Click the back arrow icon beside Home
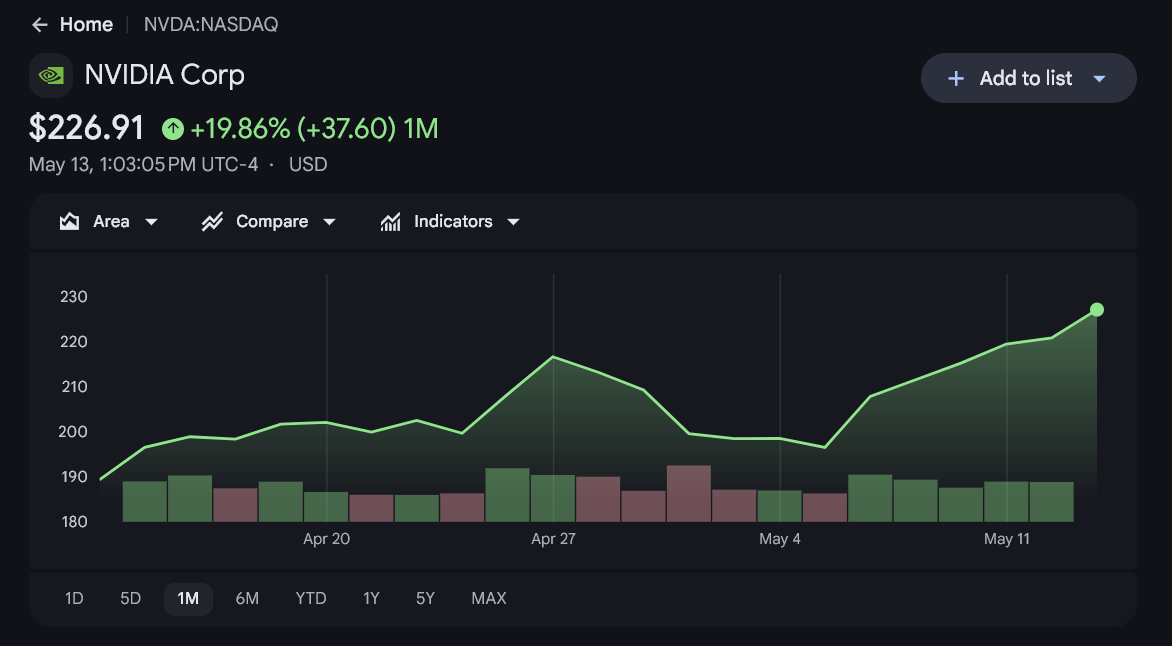1172x646 pixels. 40,25
